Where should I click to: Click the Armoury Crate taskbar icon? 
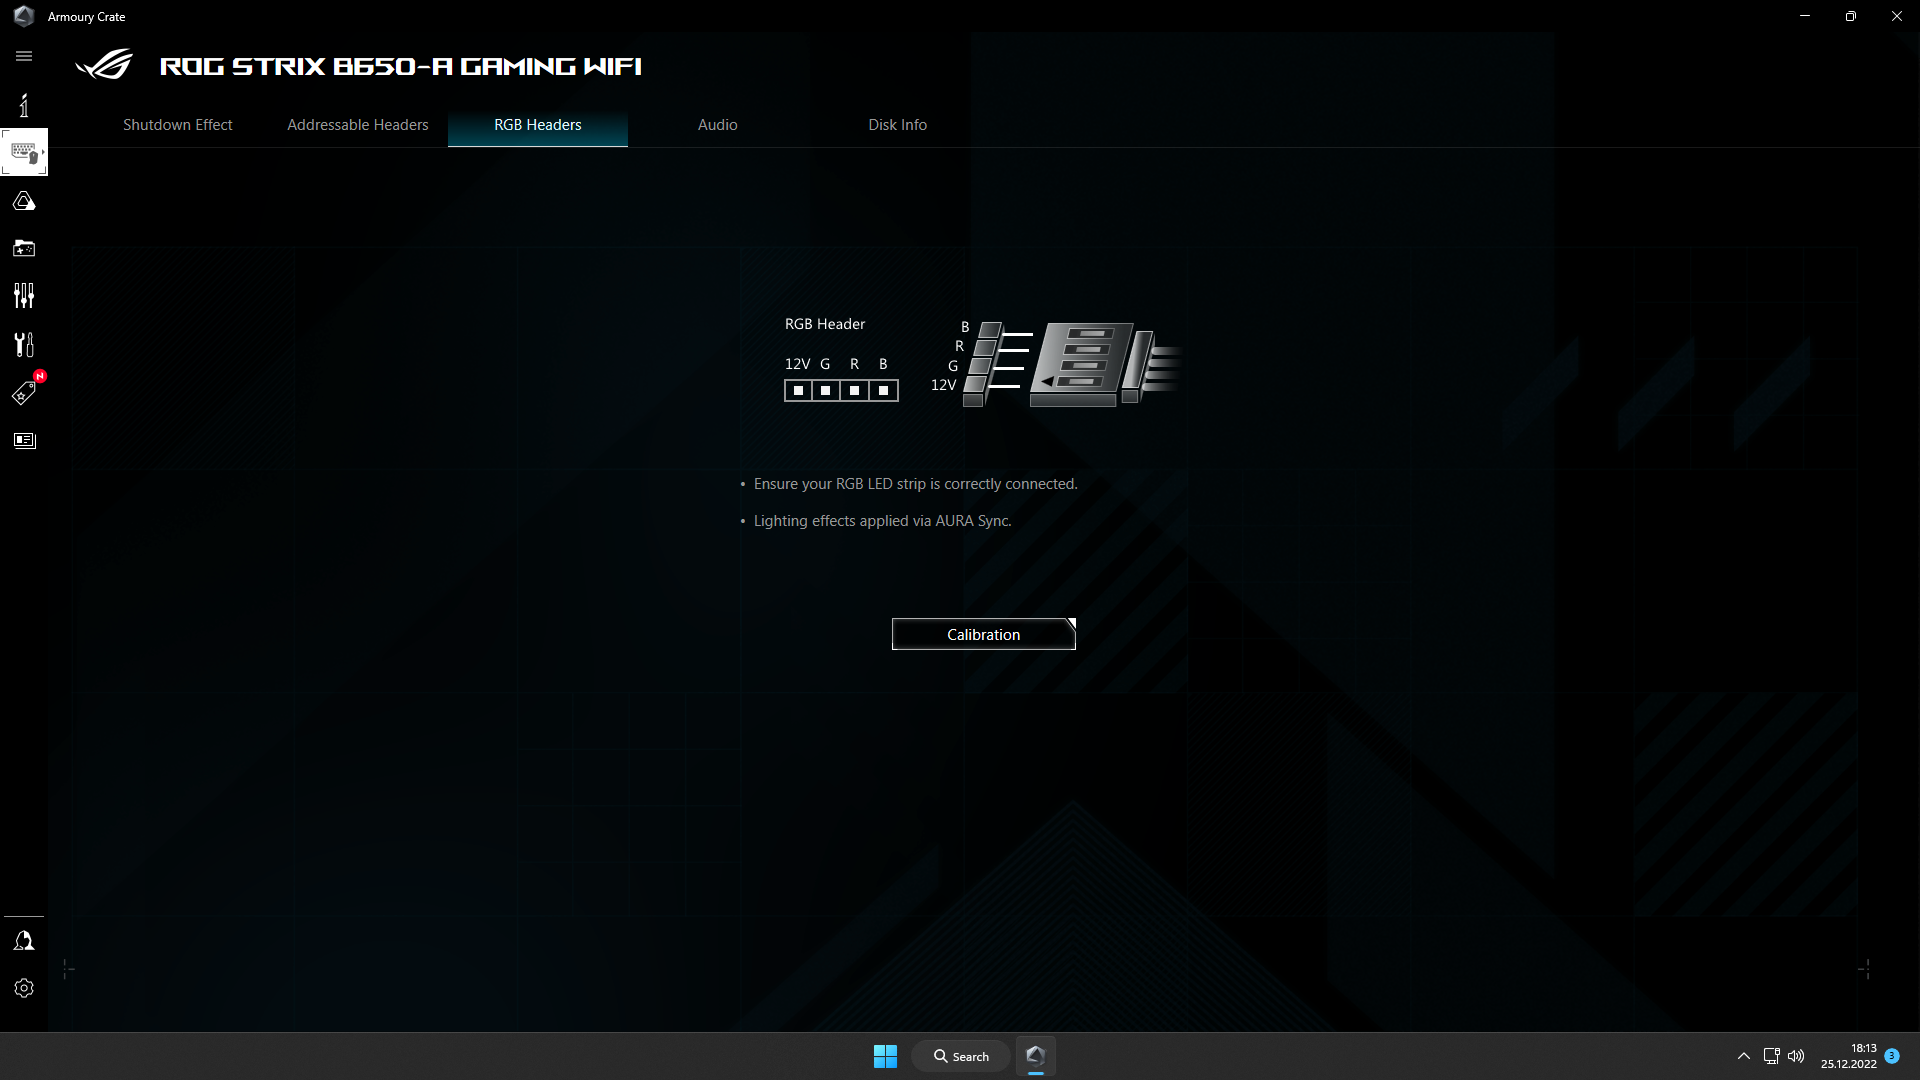1035,1055
